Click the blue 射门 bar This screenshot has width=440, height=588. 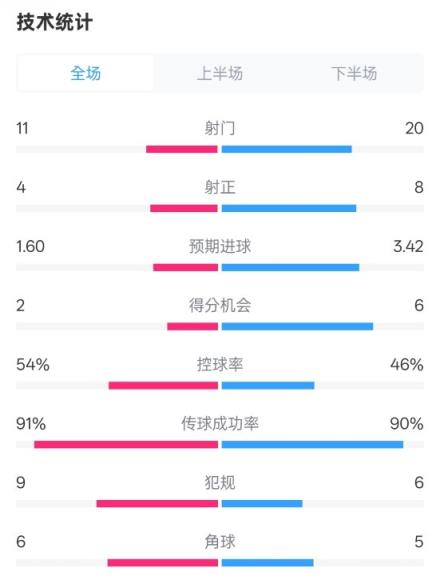pos(287,149)
